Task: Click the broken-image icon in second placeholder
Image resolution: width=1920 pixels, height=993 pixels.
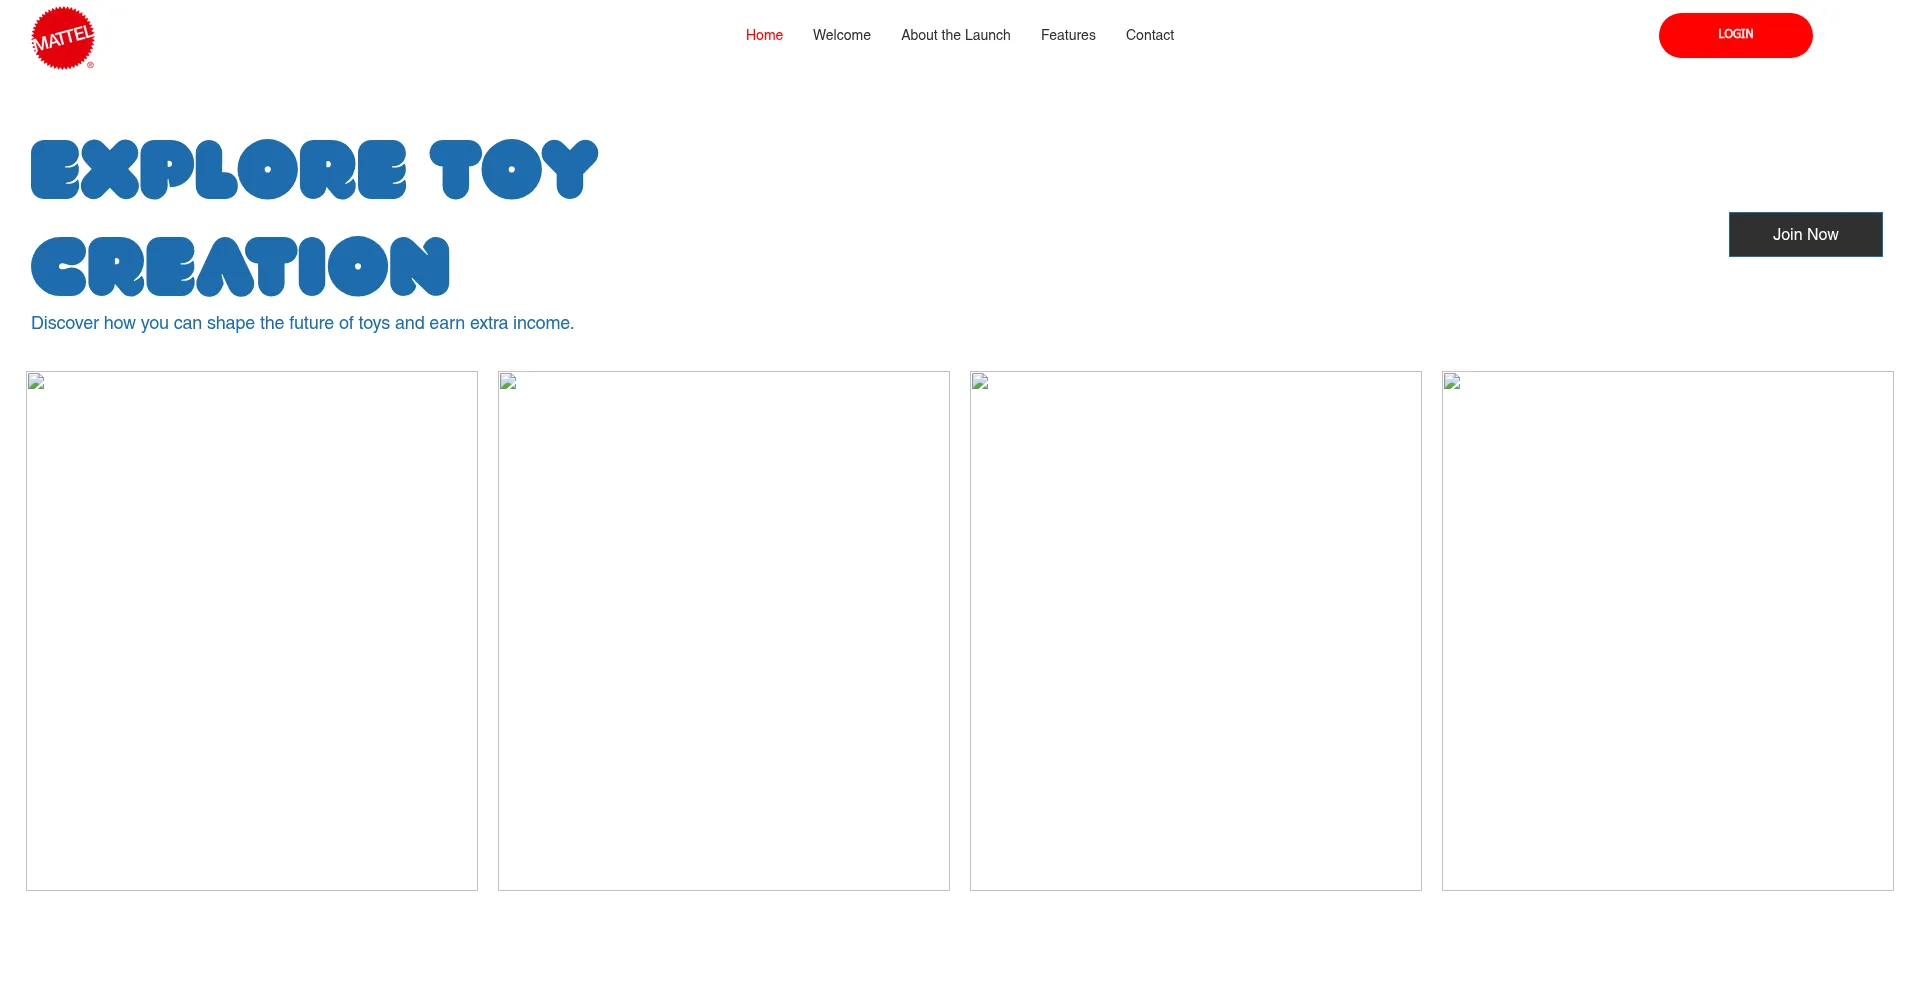Action: tap(506, 382)
